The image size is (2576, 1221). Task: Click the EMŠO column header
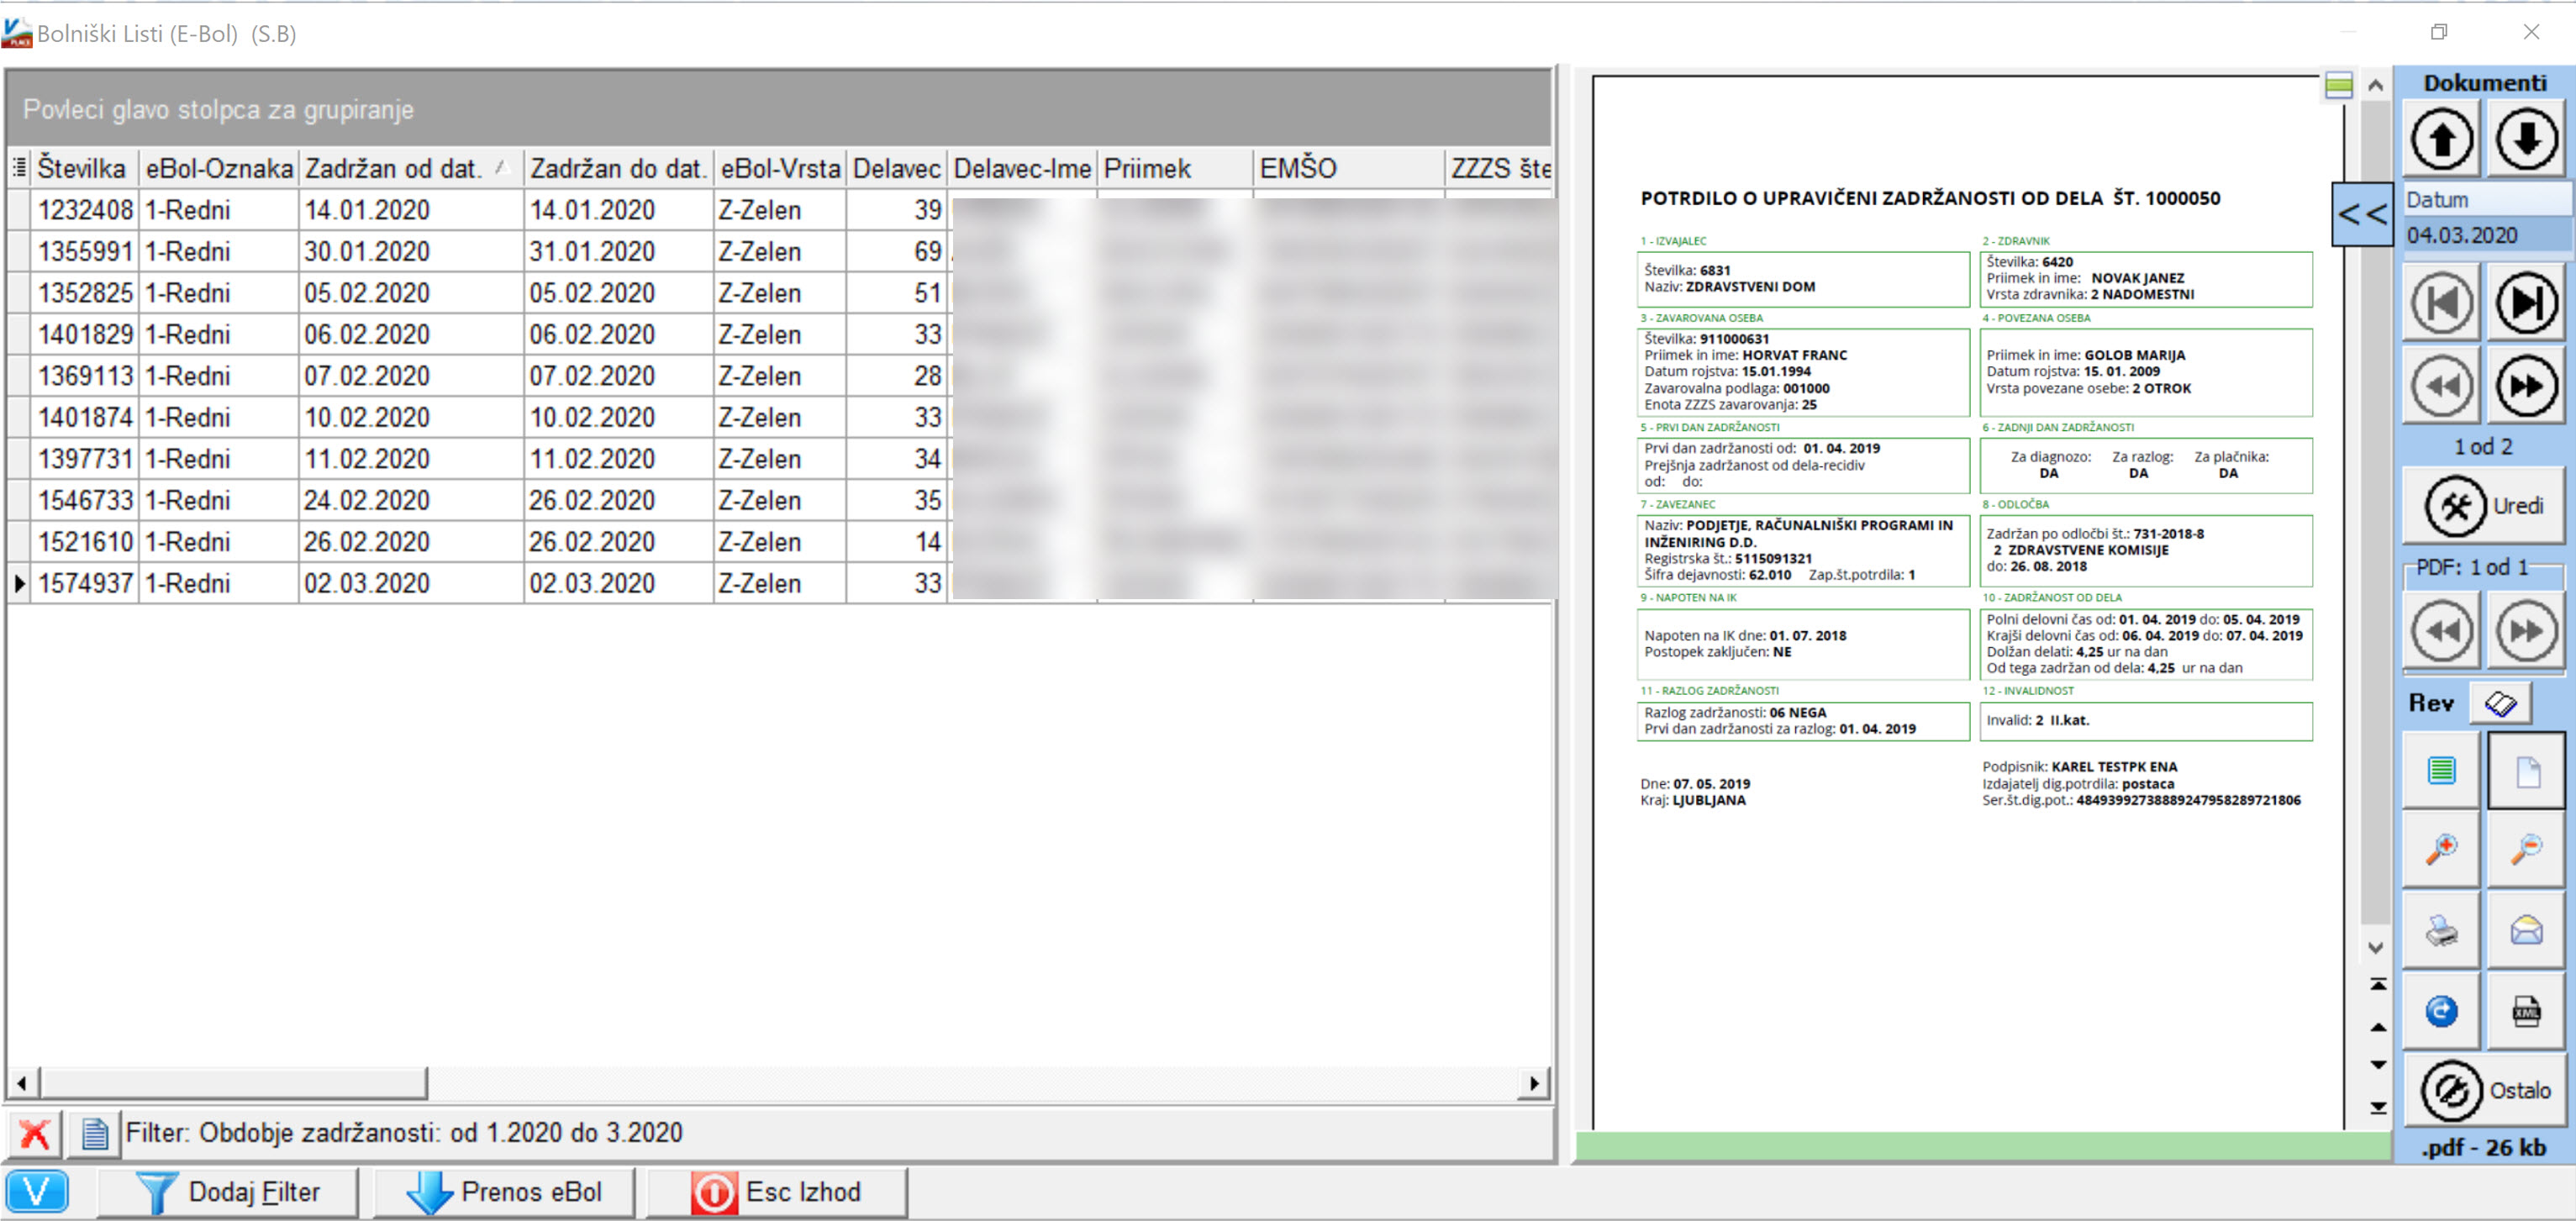click(1347, 168)
